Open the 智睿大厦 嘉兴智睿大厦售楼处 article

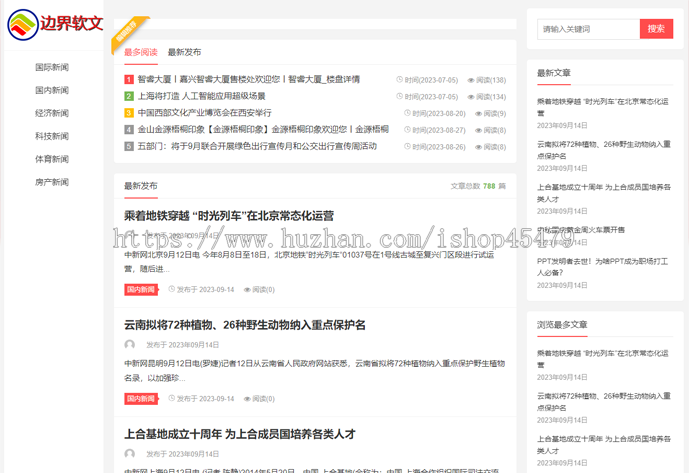point(249,79)
